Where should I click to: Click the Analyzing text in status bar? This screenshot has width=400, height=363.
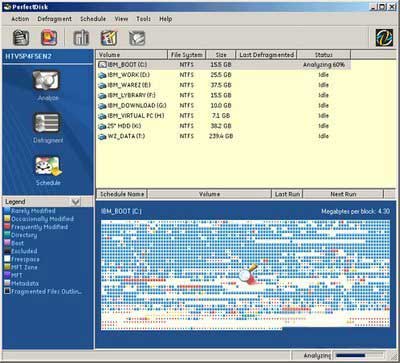point(317,356)
